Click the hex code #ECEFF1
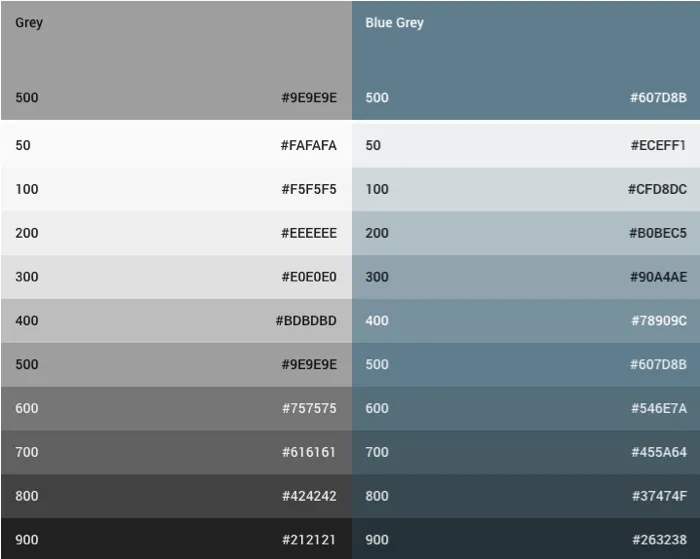This screenshot has height=559, width=700. (658, 146)
